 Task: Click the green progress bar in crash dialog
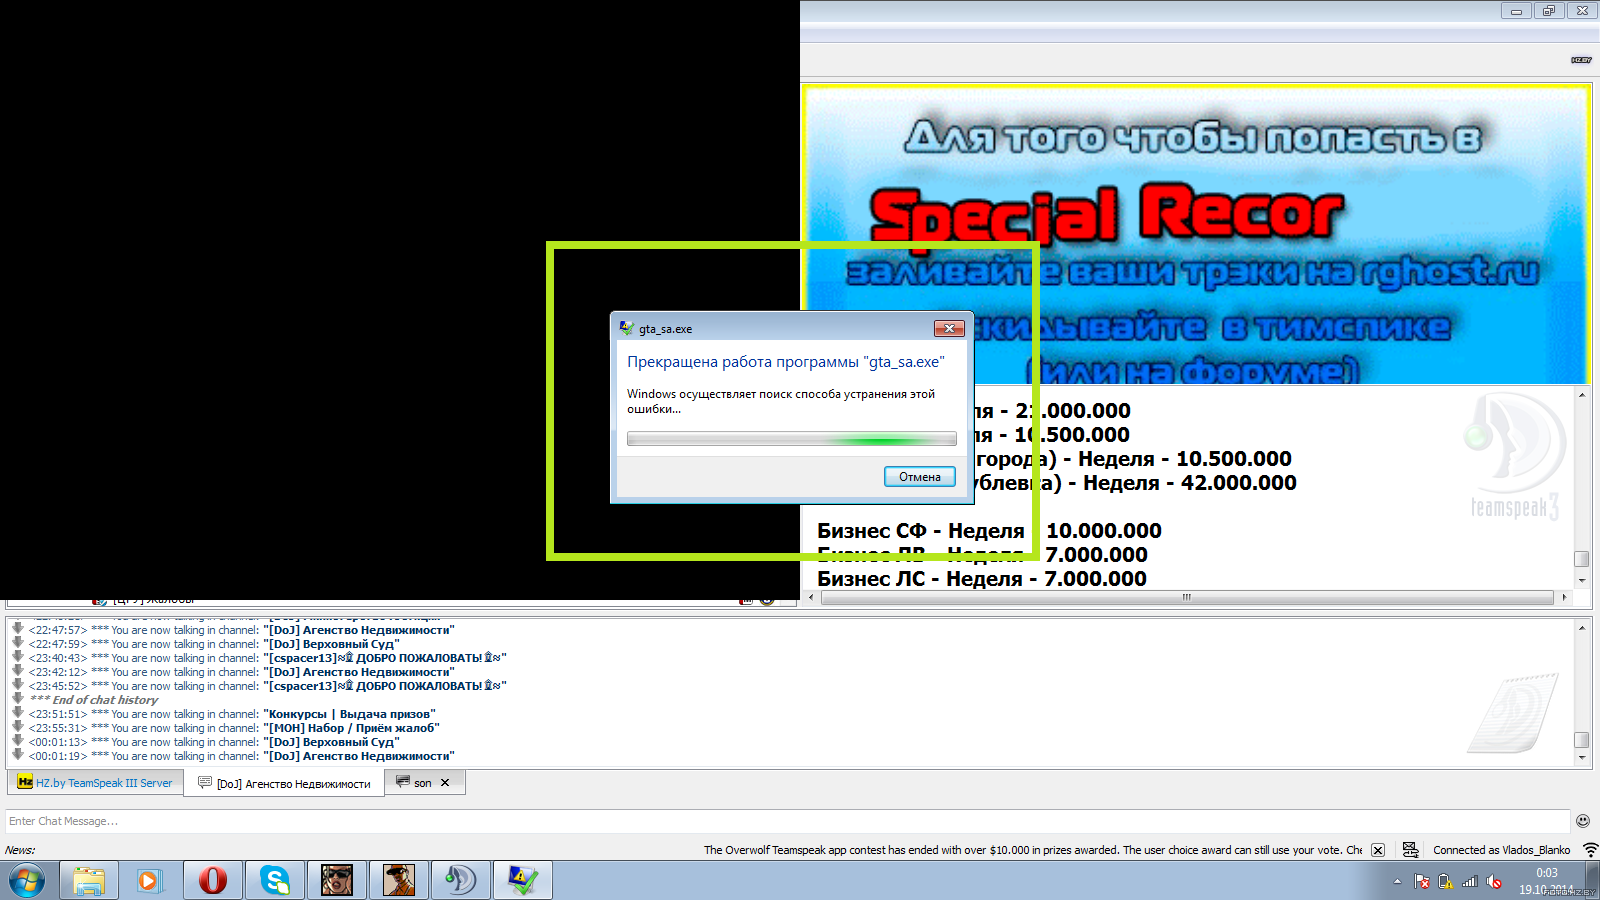(x=791, y=439)
